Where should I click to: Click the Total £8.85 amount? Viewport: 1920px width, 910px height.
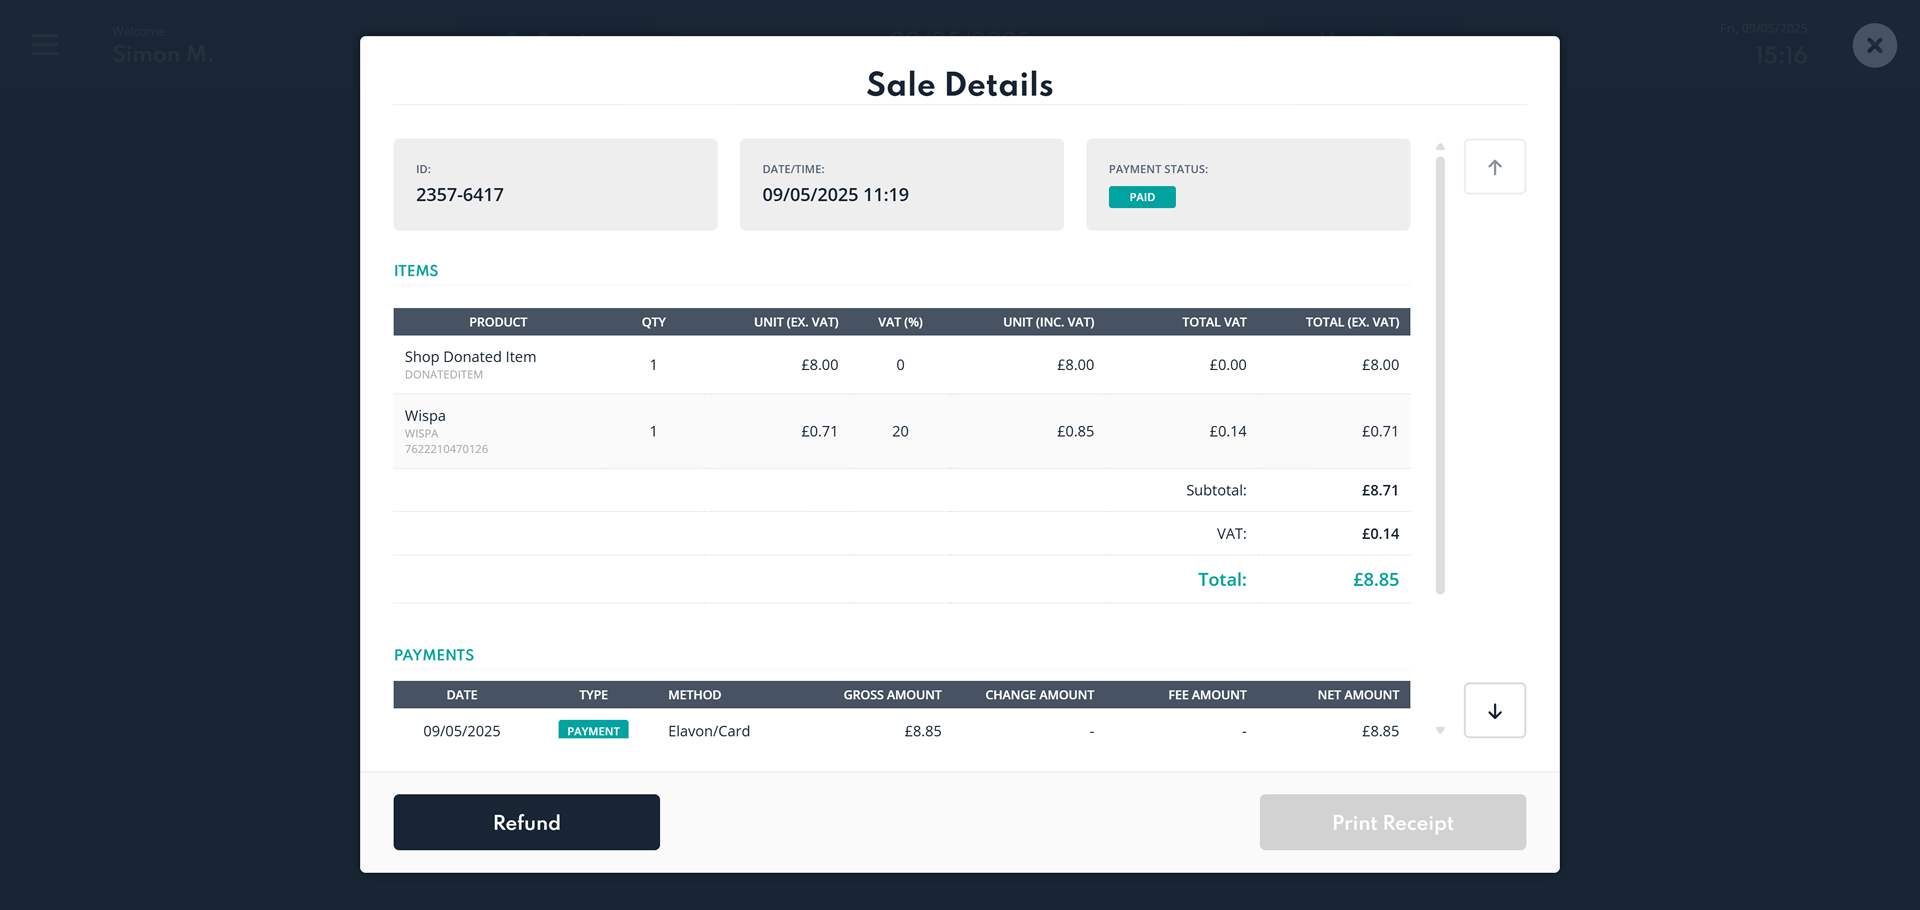(1375, 580)
